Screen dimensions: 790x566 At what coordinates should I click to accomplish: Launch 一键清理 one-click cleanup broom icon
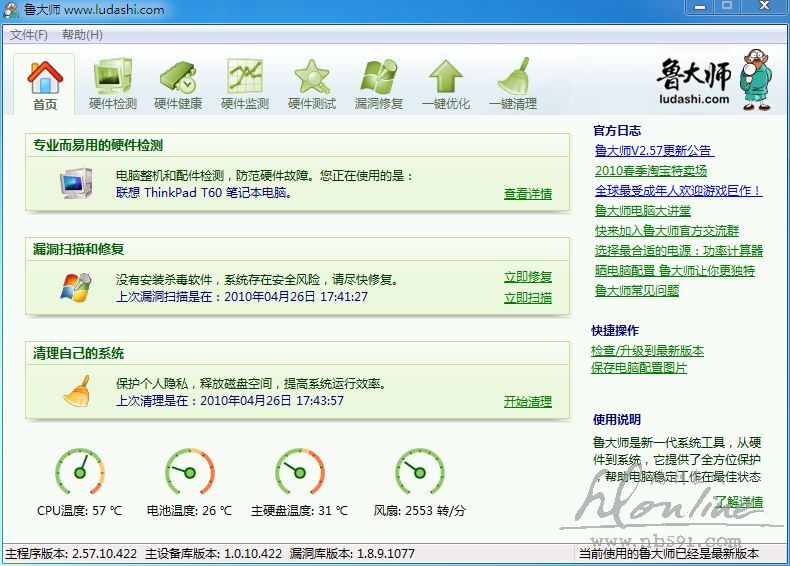512,83
